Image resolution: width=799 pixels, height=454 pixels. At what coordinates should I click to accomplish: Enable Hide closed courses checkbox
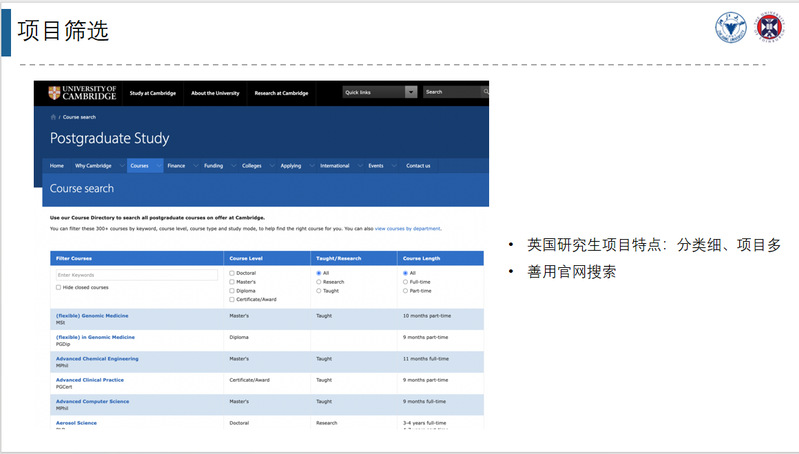pyautogui.click(x=59, y=287)
